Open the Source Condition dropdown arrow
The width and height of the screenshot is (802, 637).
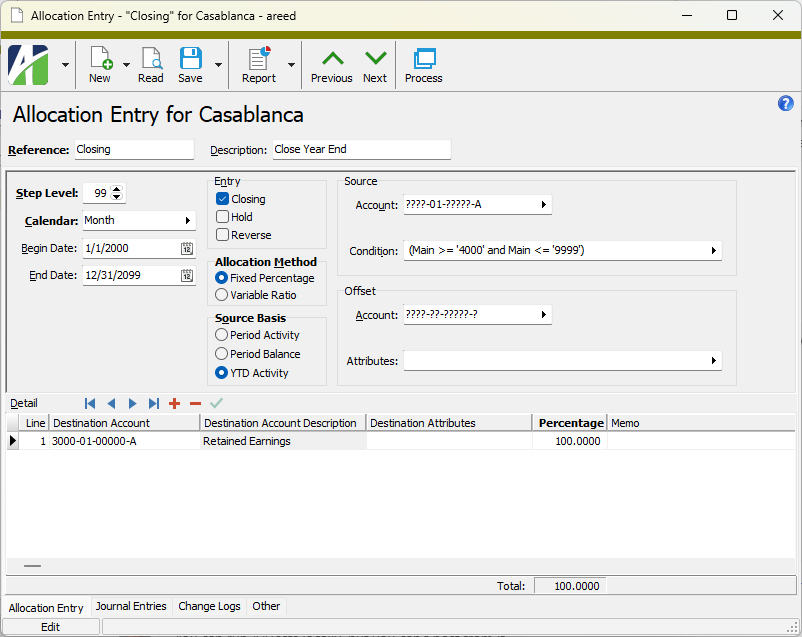point(714,251)
